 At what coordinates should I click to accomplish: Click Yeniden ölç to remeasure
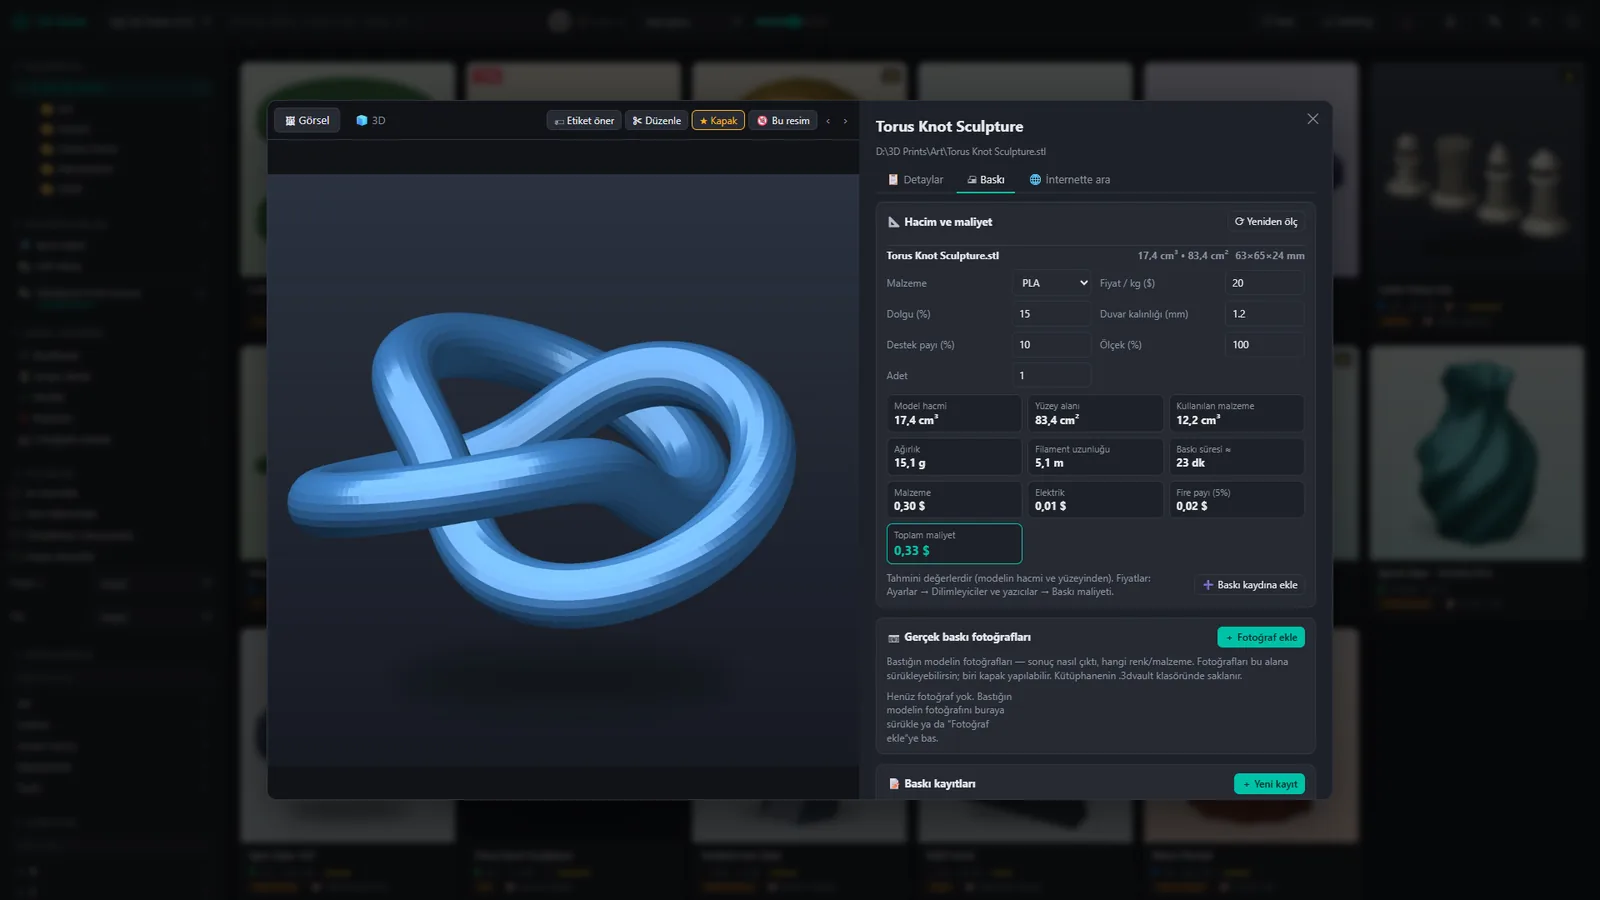coord(1266,222)
